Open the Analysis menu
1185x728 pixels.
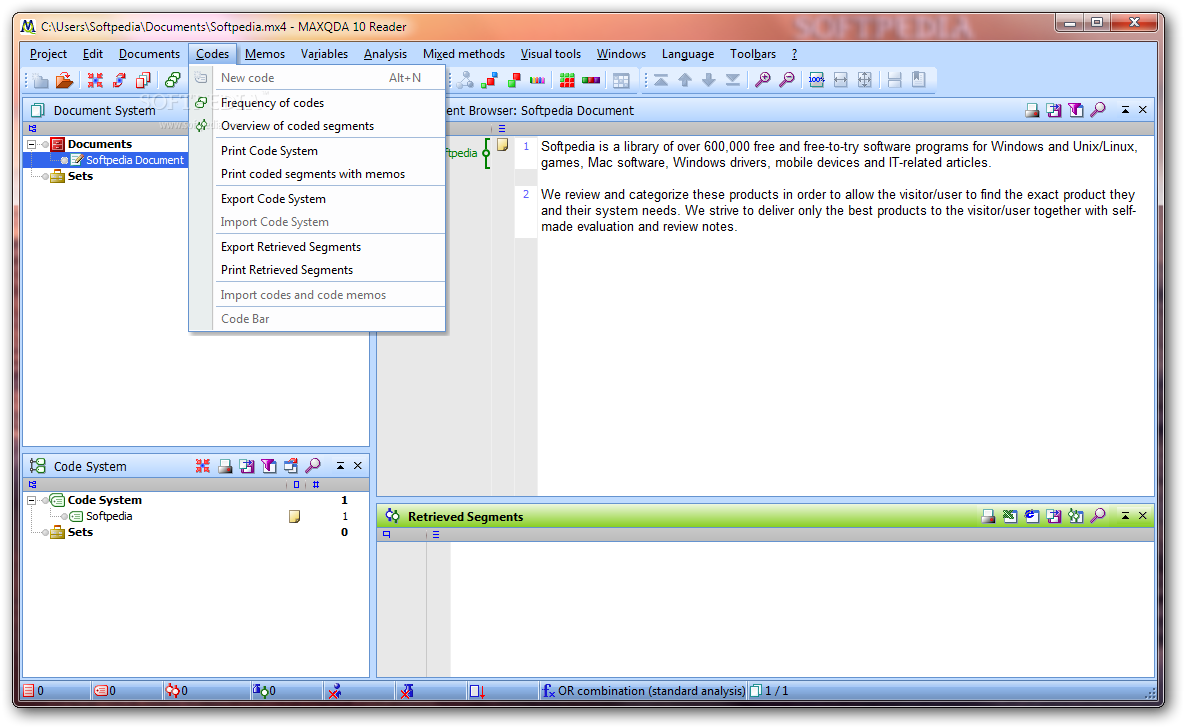pos(385,54)
